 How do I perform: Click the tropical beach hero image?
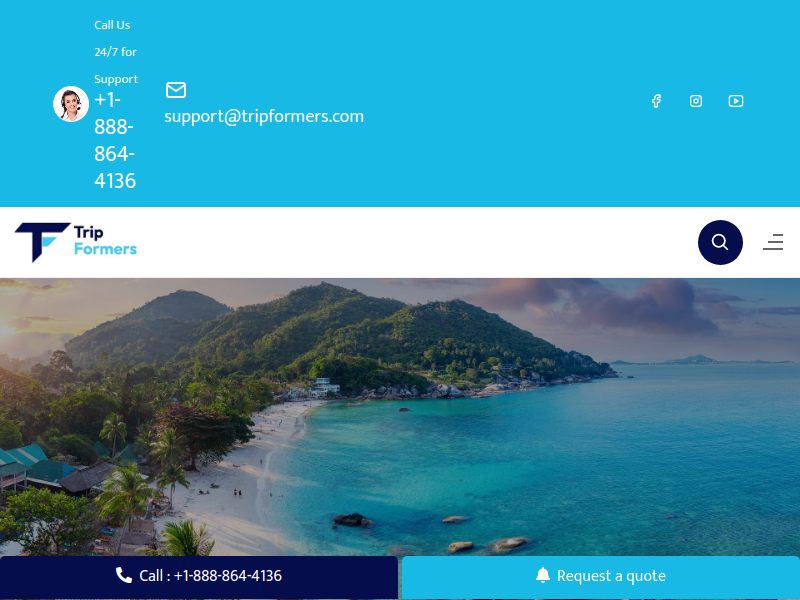(x=400, y=417)
